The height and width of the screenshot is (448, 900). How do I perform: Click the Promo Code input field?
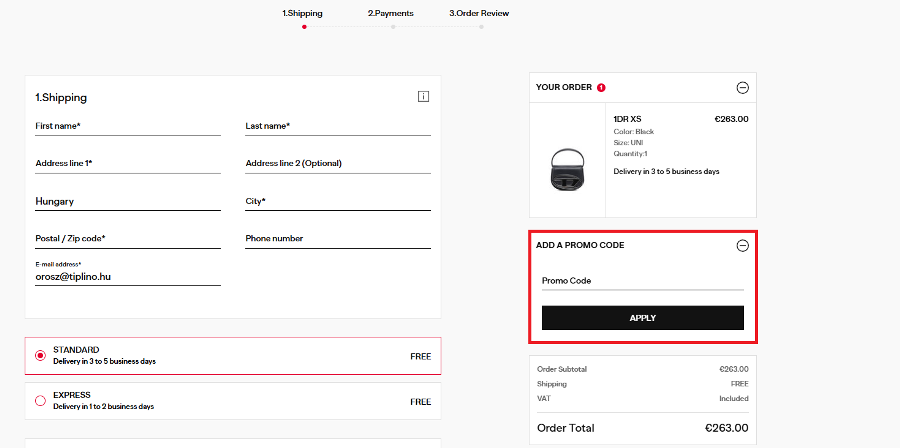click(x=642, y=281)
